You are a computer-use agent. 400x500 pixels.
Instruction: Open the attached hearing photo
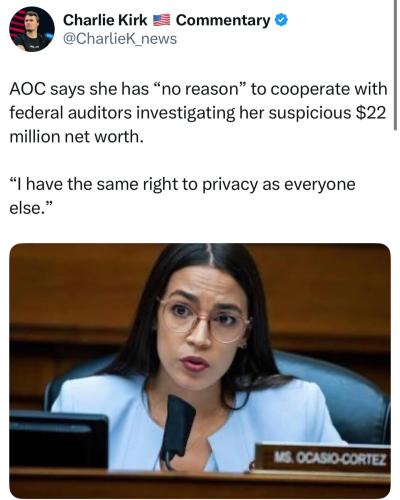pos(200,371)
